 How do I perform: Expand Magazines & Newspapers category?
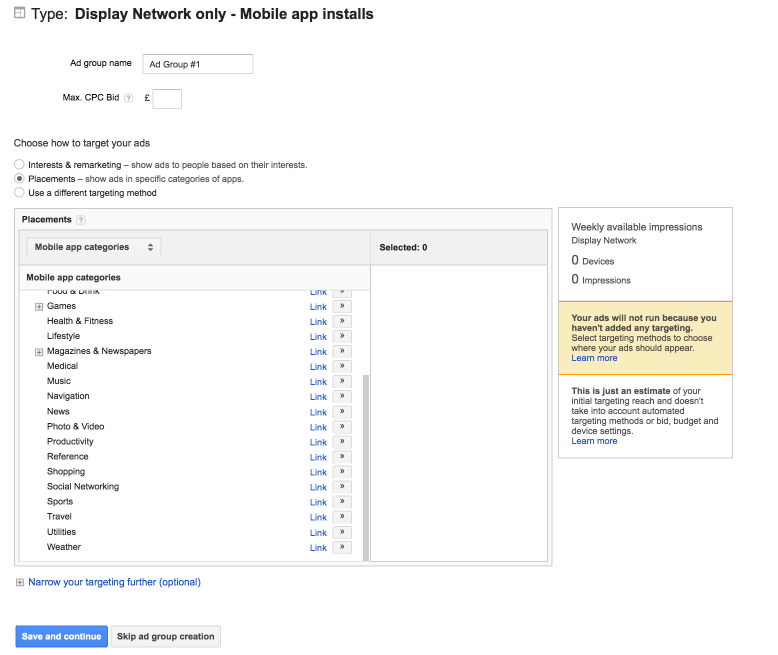(x=39, y=352)
